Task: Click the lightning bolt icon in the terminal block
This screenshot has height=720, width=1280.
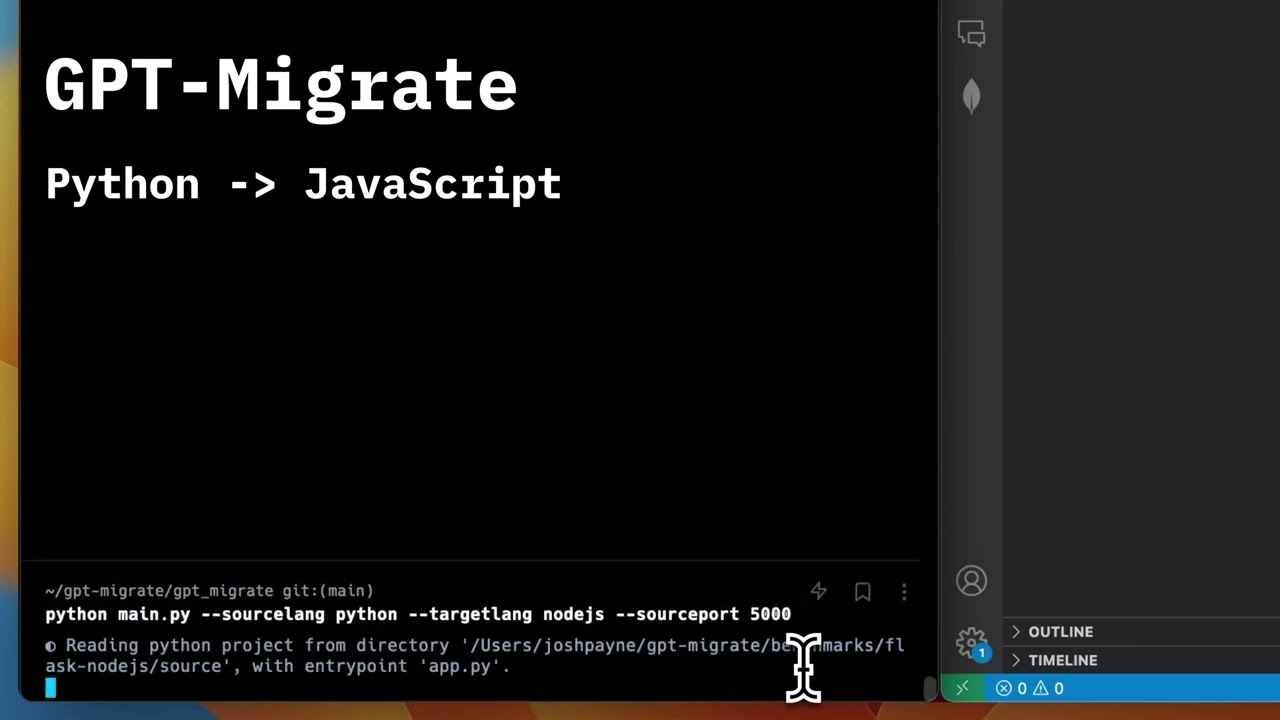Action: click(x=819, y=592)
